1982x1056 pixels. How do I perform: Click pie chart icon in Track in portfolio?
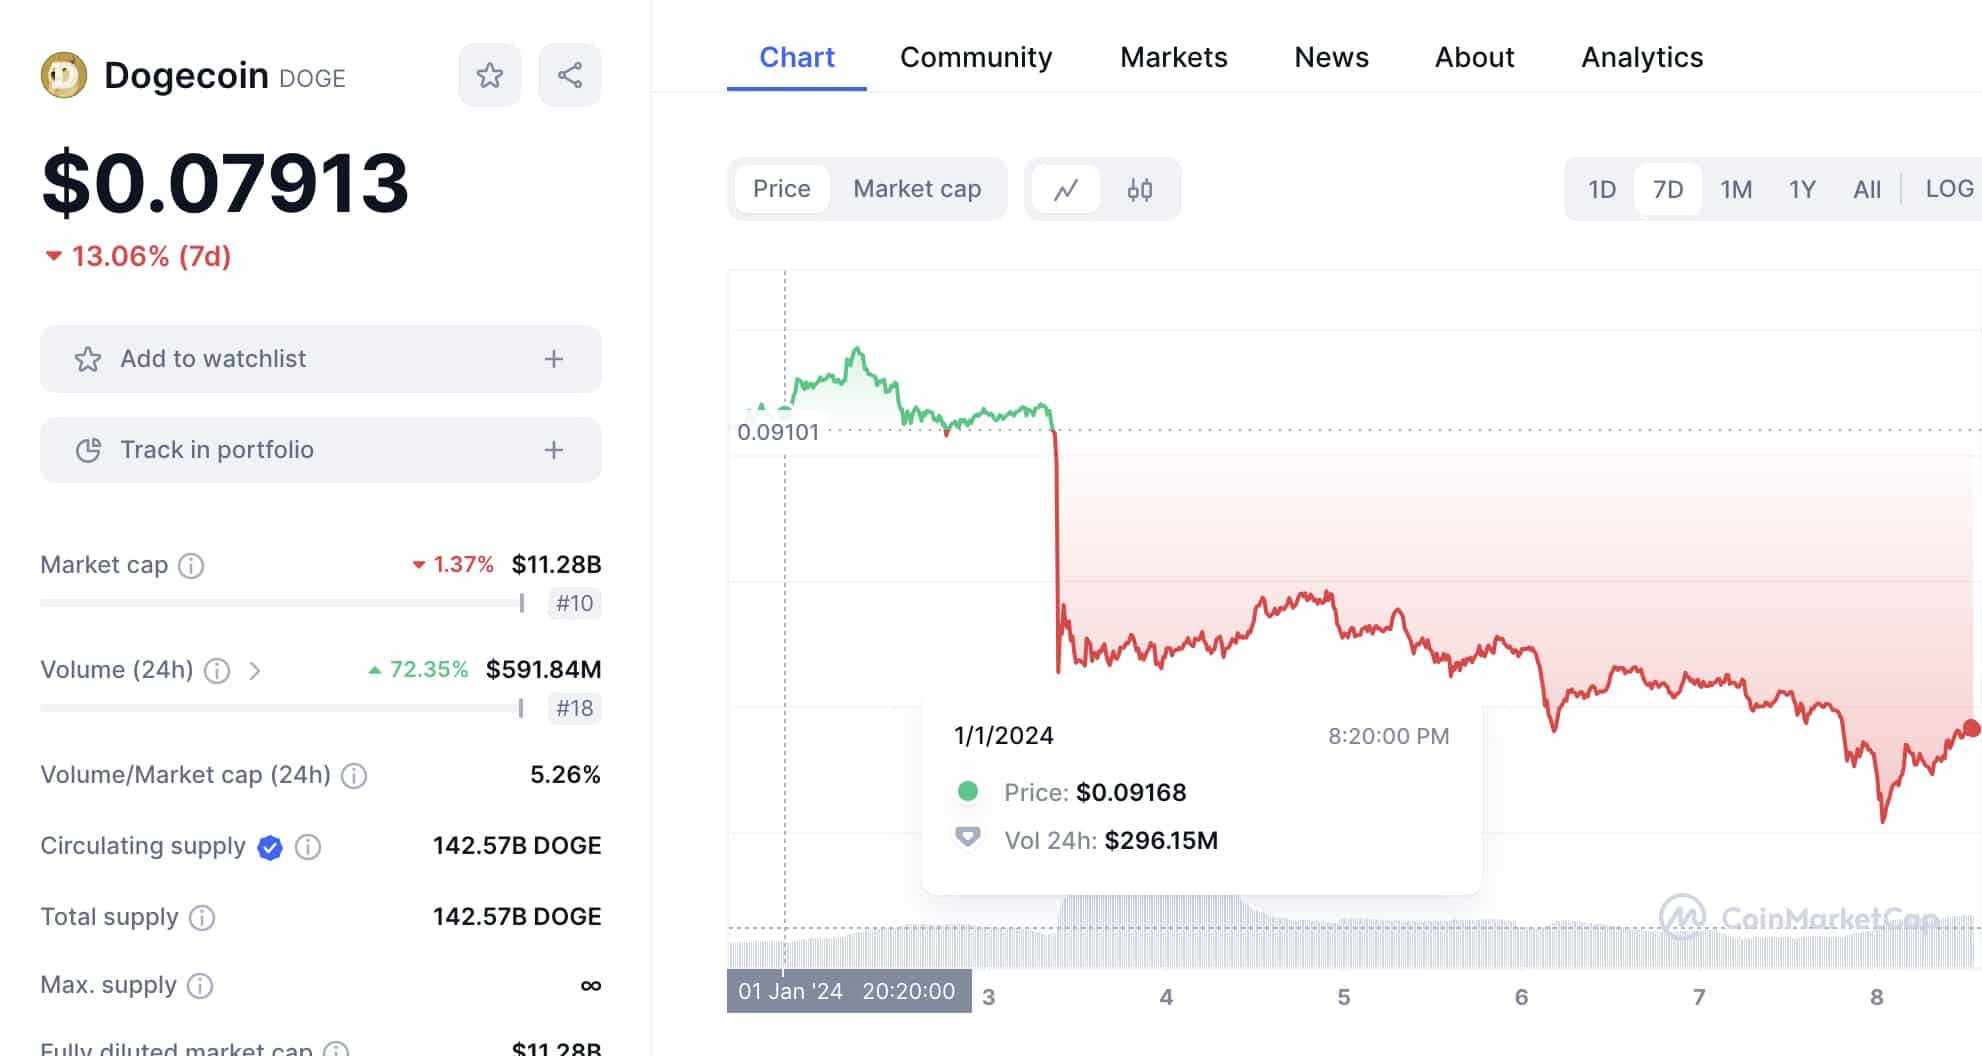(x=88, y=450)
